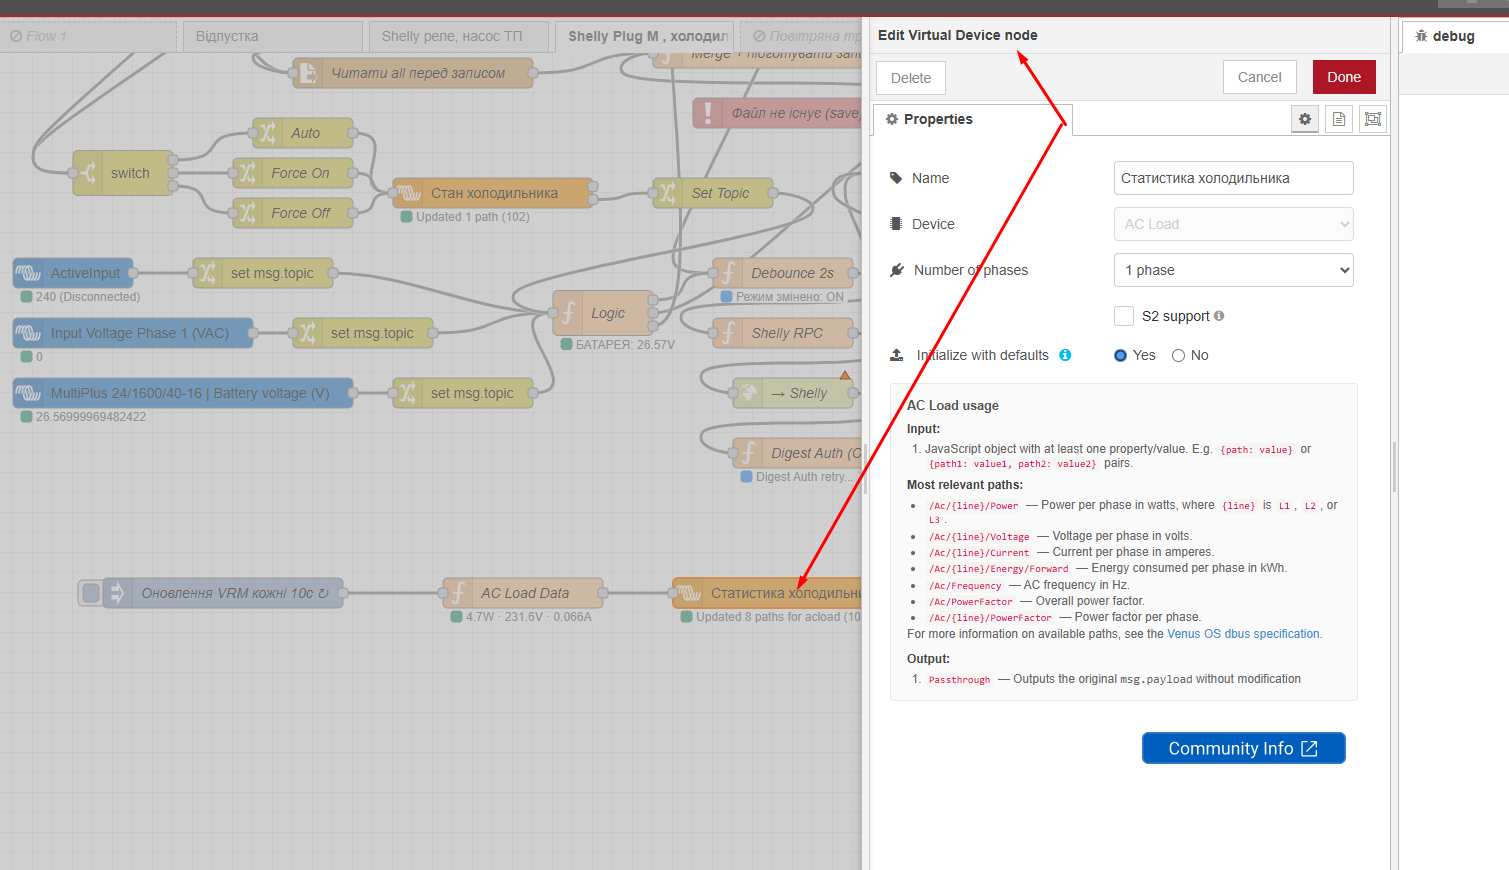
Task: Open the Number of phases dropdown
Action: (x=1233, y=270)
